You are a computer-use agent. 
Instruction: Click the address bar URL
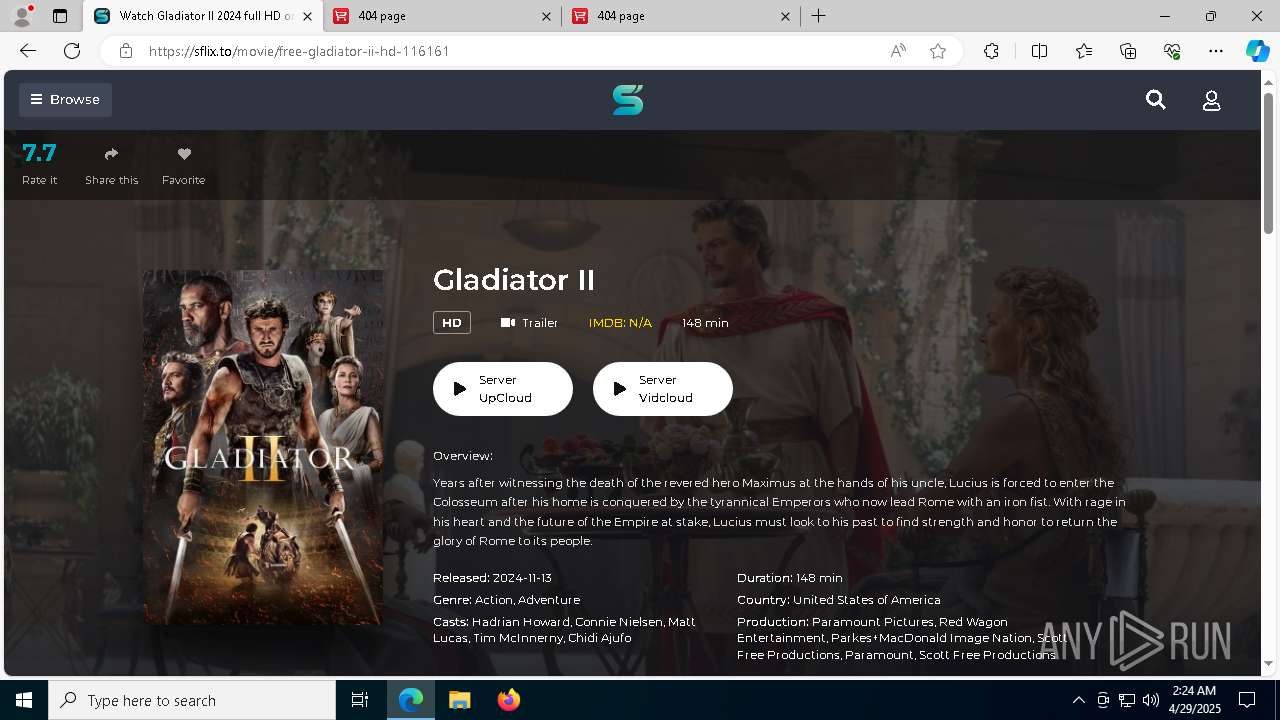pyautogui.click(x=299, y=51)
